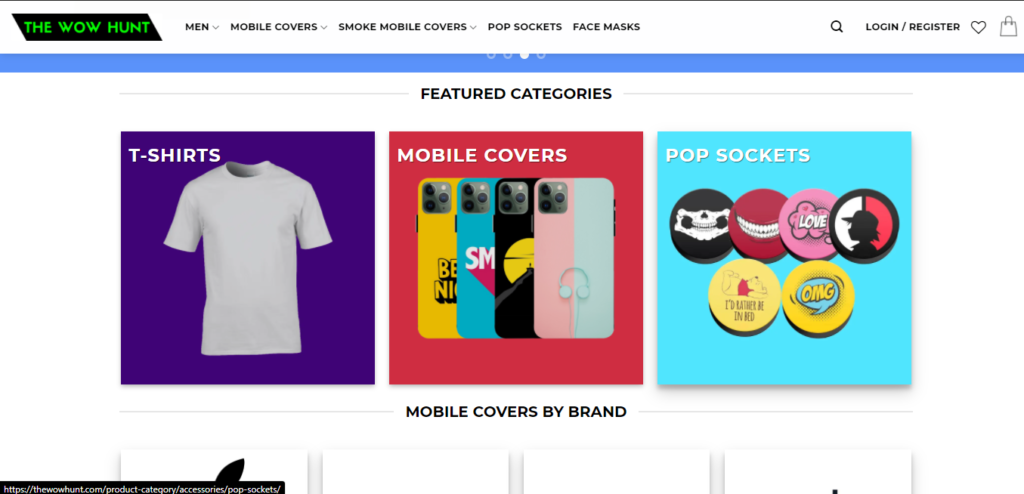Open the shopping bag cart icon
Viewport: 1024px width, 494px height.
1008,27
